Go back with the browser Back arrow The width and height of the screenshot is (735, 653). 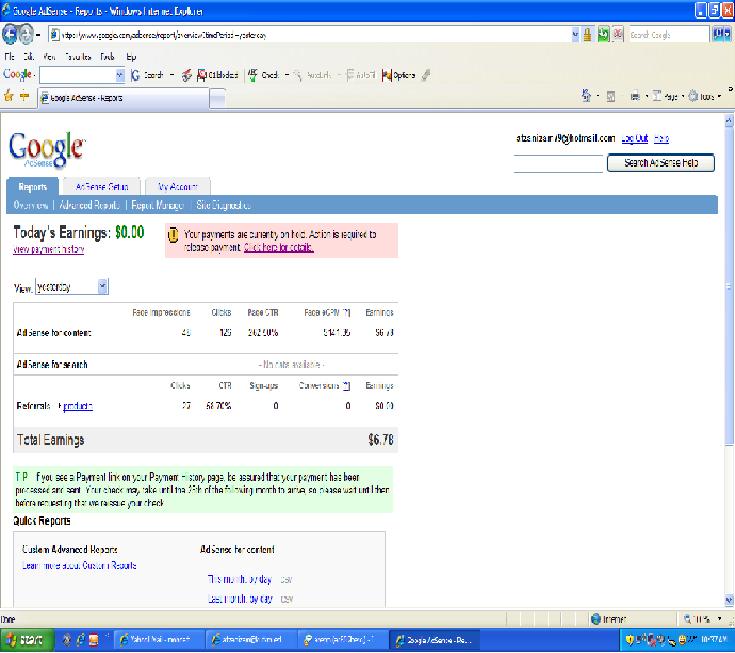9,34
